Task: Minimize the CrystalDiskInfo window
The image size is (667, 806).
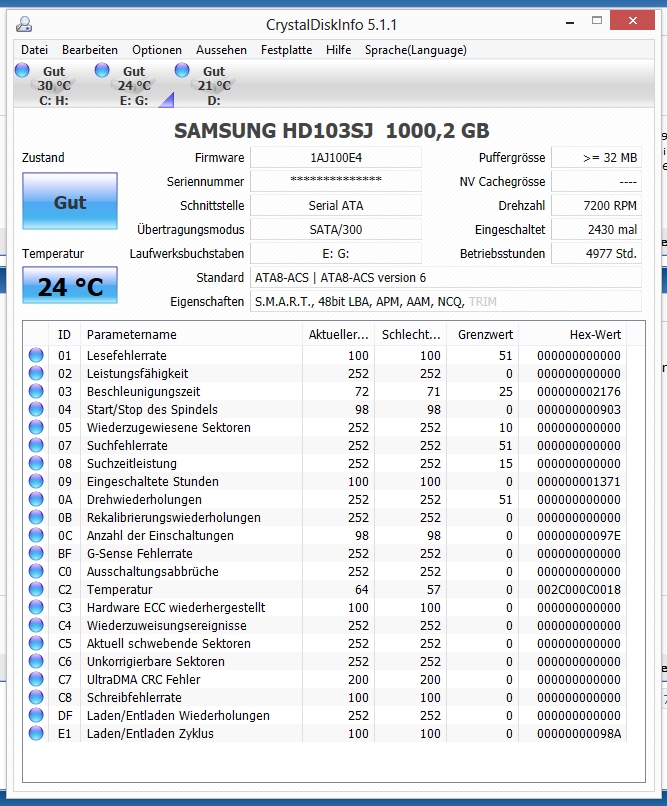Action: 569,23
